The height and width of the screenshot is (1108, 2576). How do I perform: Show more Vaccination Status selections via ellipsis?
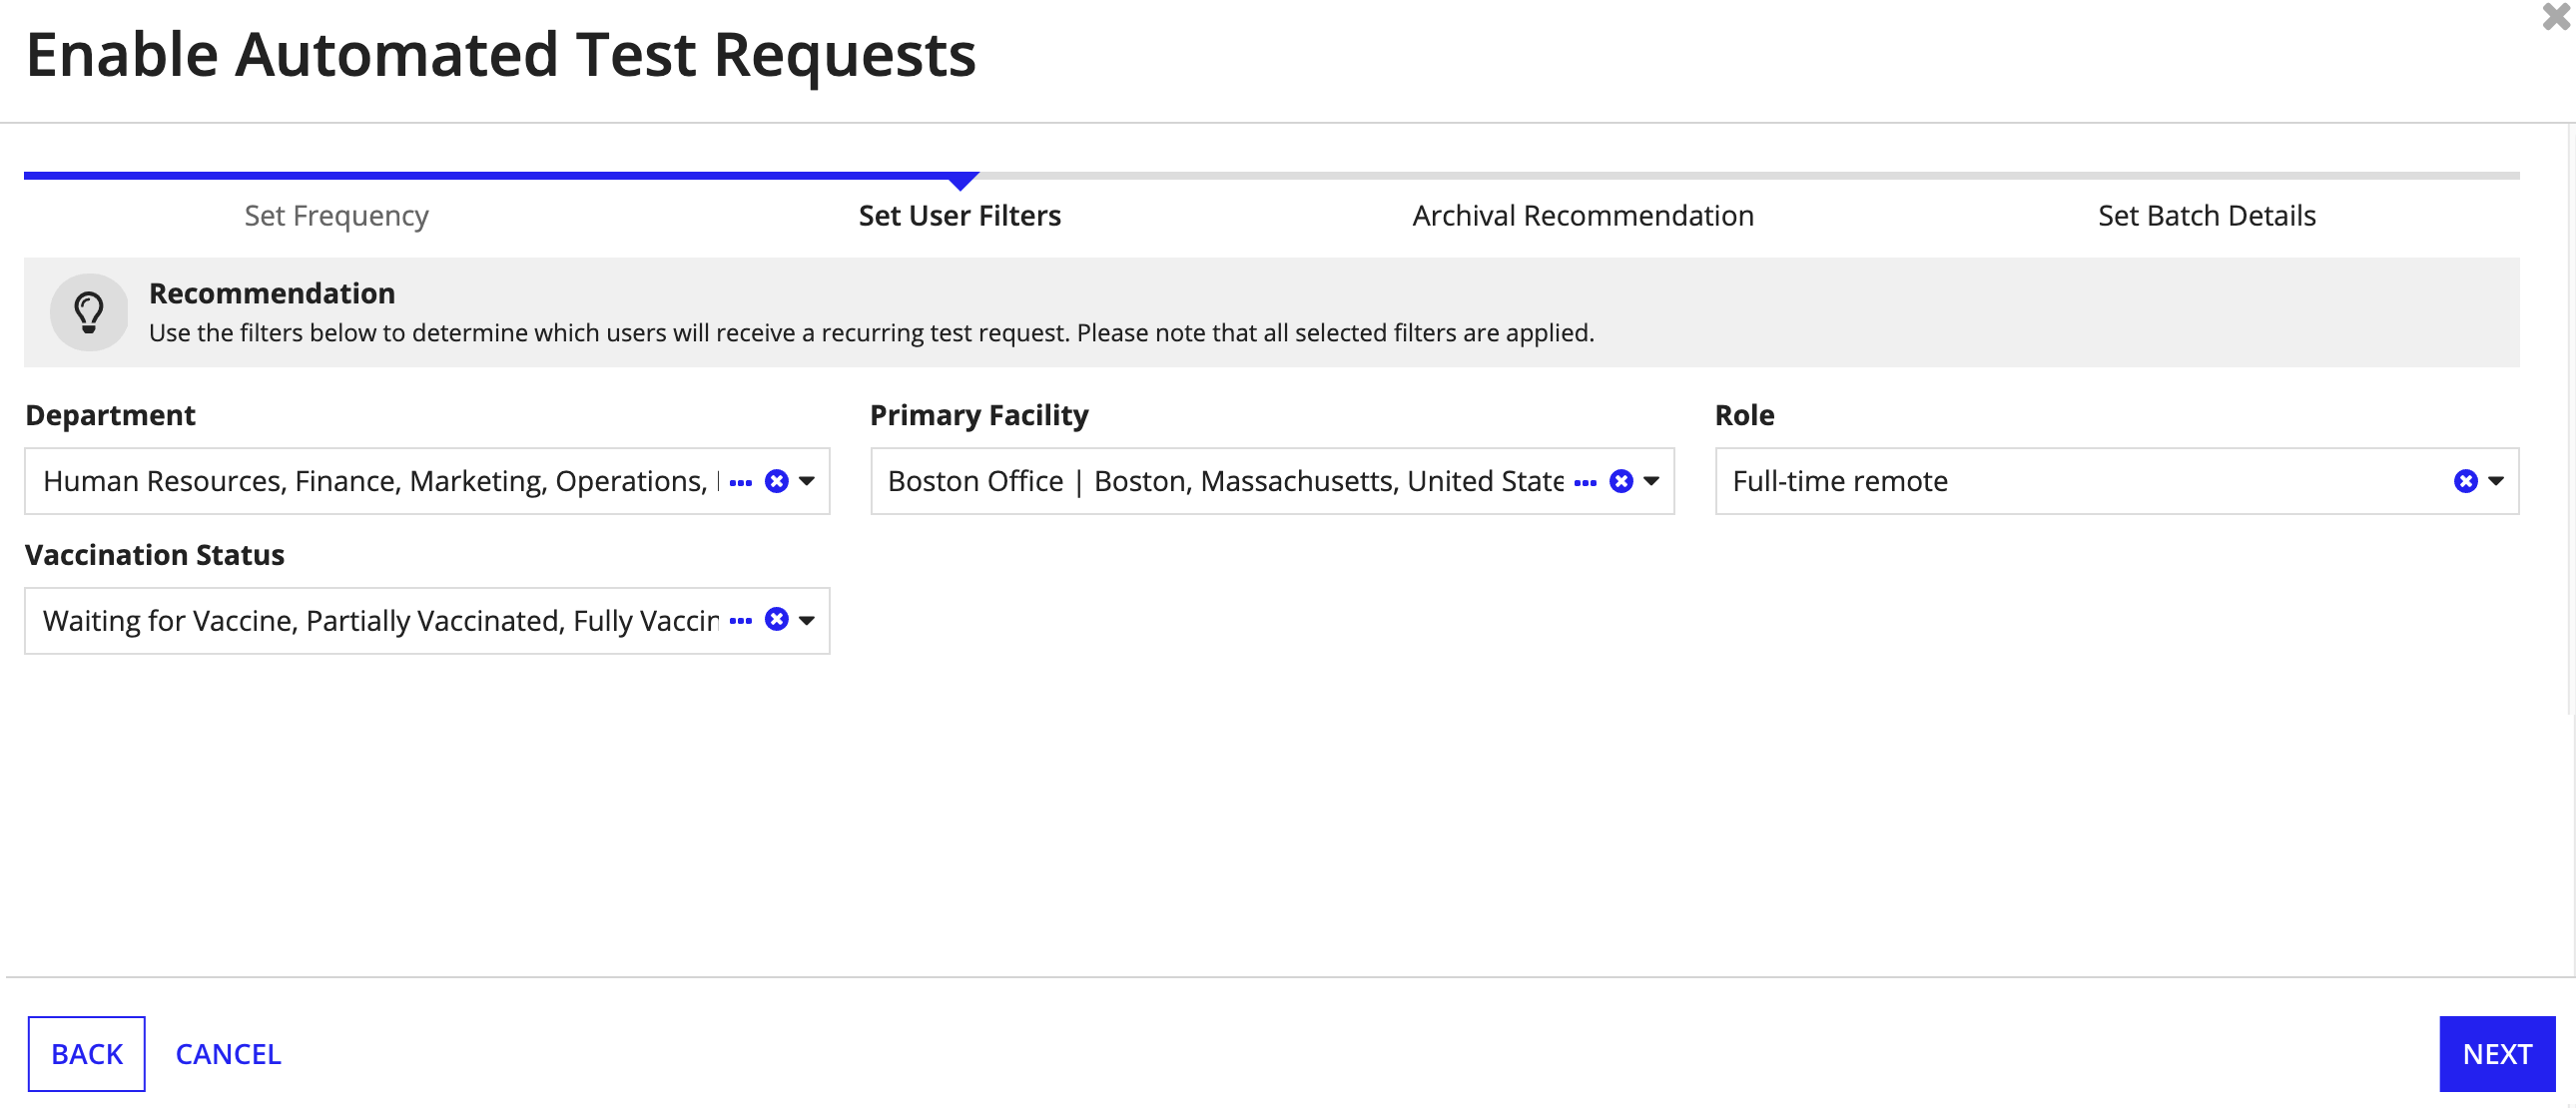pos(740,621)
